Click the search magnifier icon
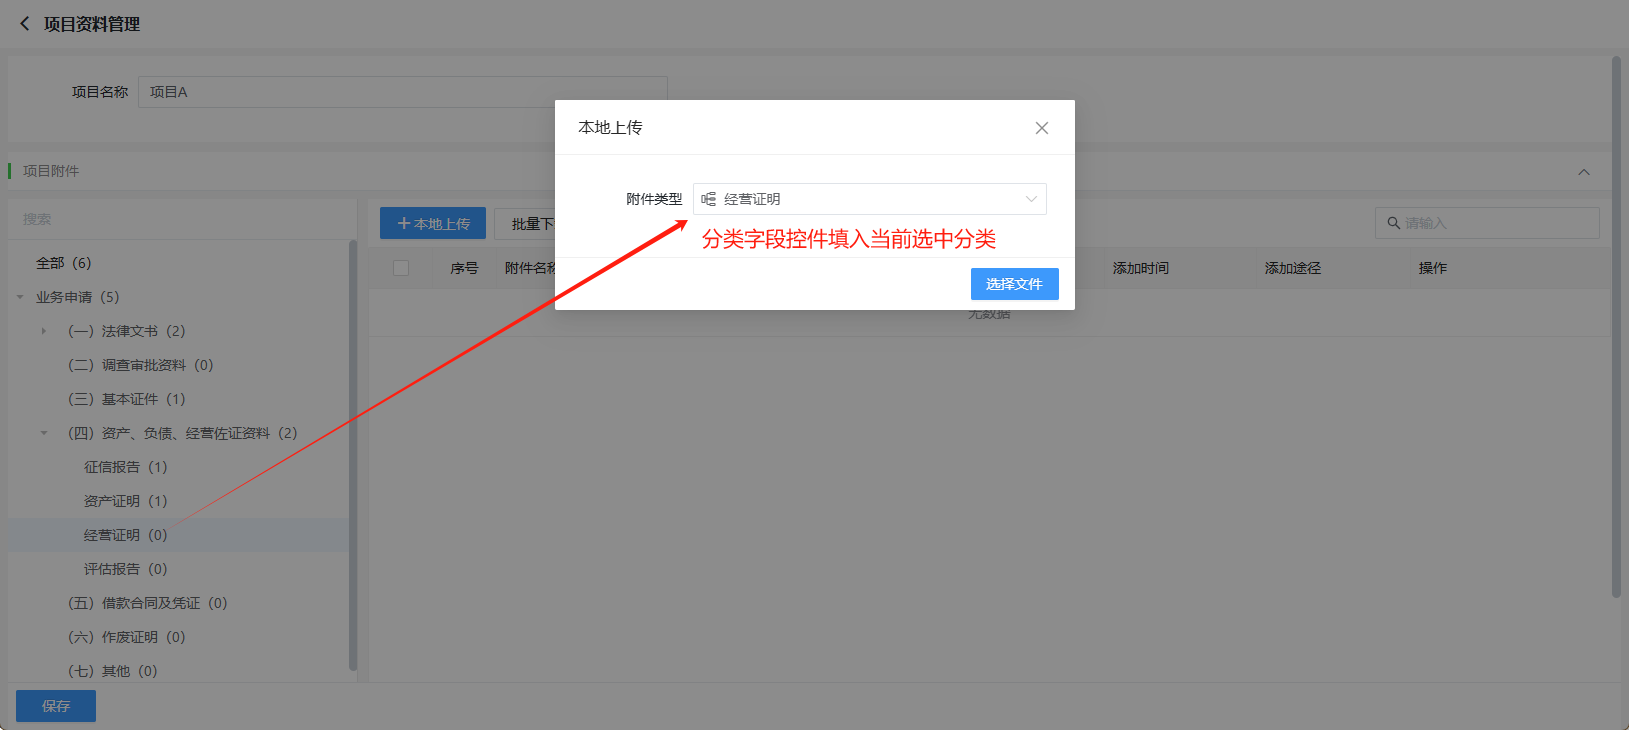Image resolution: width=1629 pixels, height=730 pixels. coord(1393,223)
